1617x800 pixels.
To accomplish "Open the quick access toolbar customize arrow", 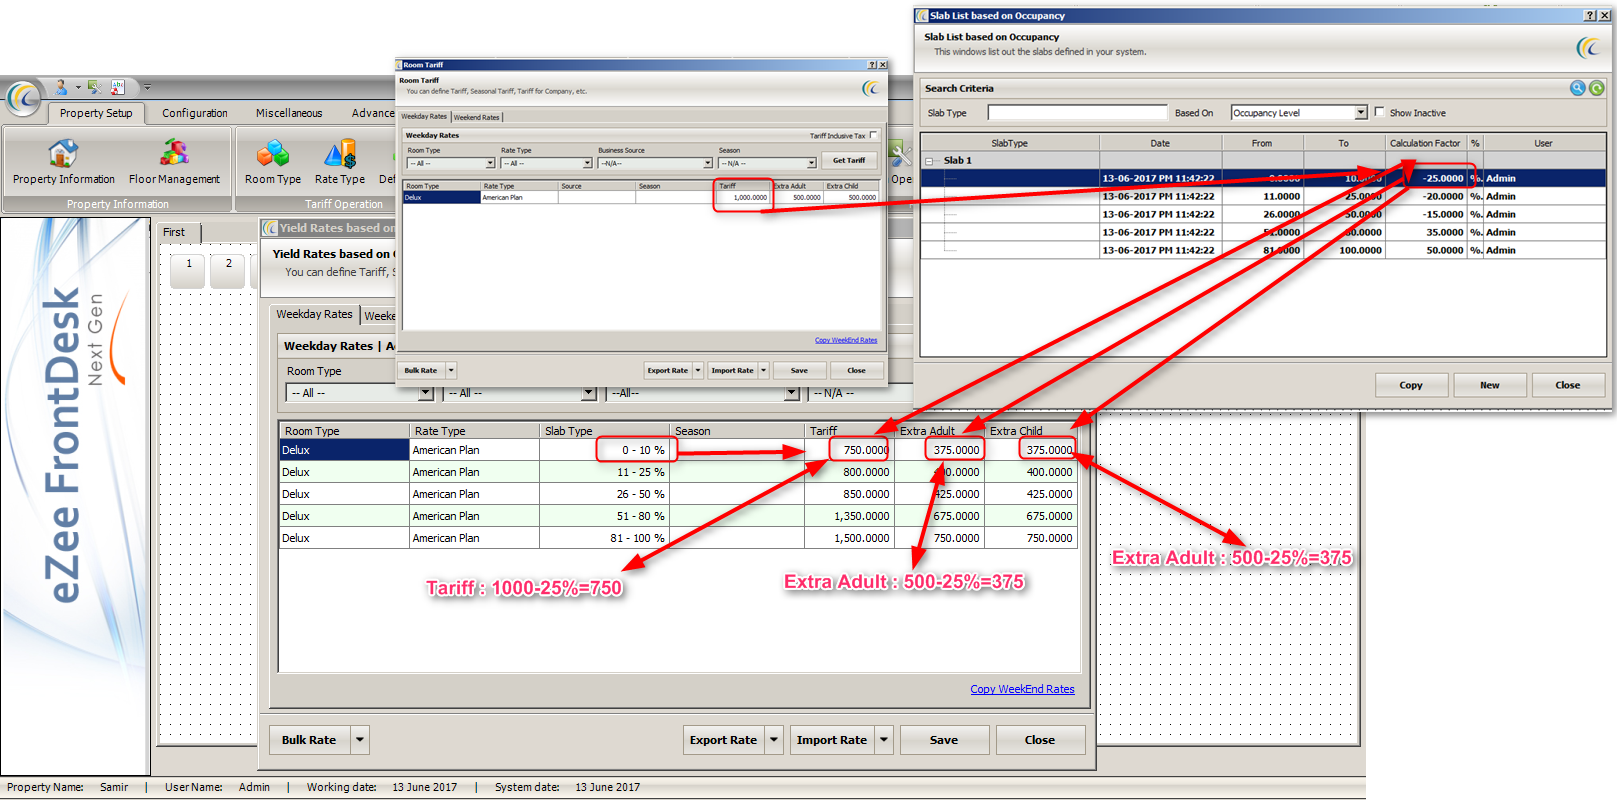I will tap(147, 87).
